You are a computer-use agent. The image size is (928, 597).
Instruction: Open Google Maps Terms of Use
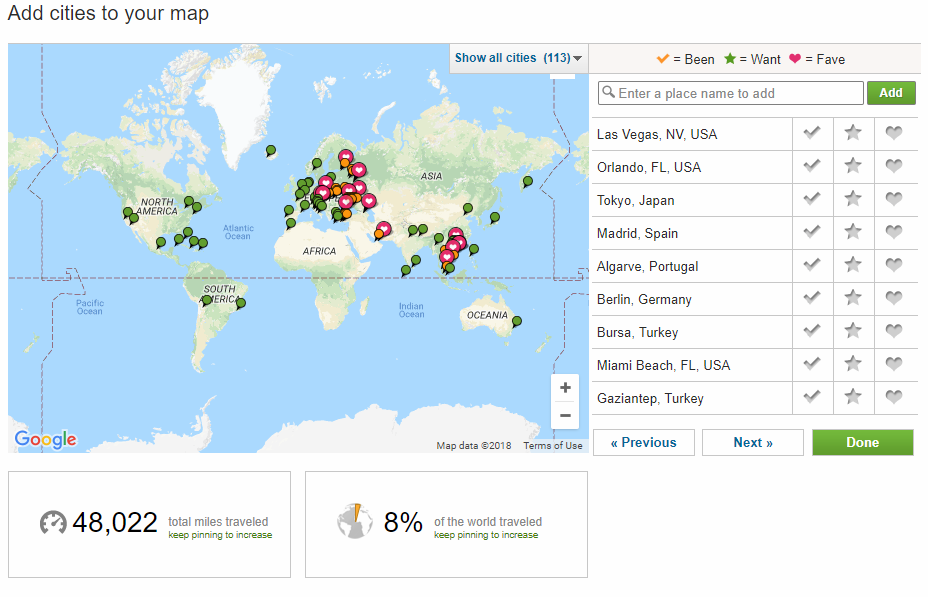pos(553,446)
